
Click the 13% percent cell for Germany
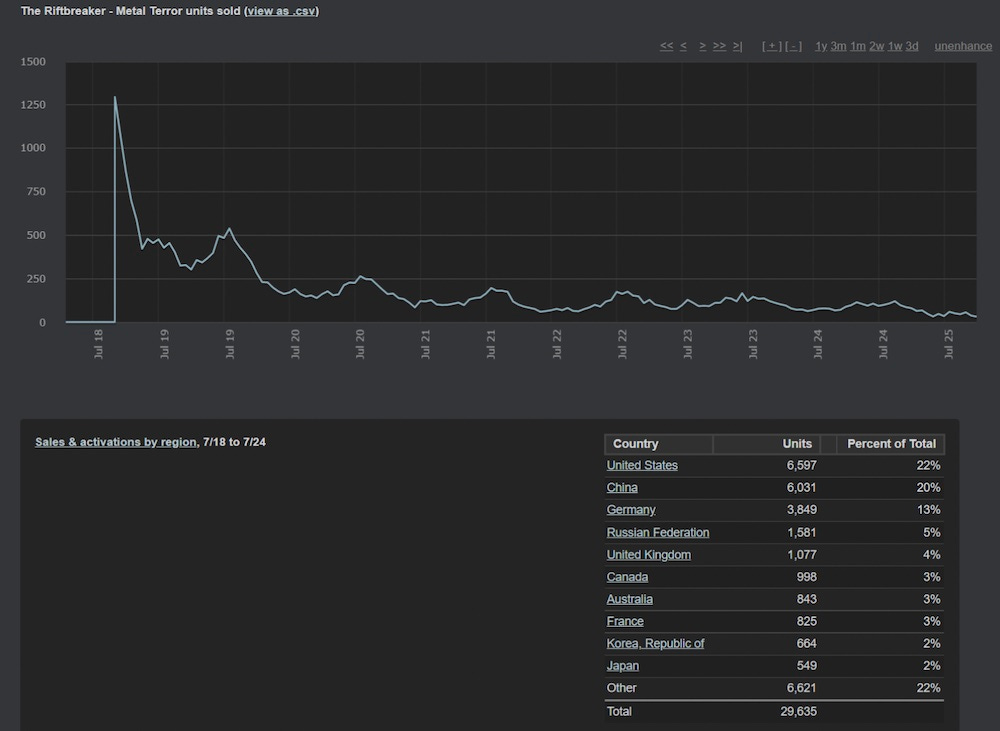929,510
